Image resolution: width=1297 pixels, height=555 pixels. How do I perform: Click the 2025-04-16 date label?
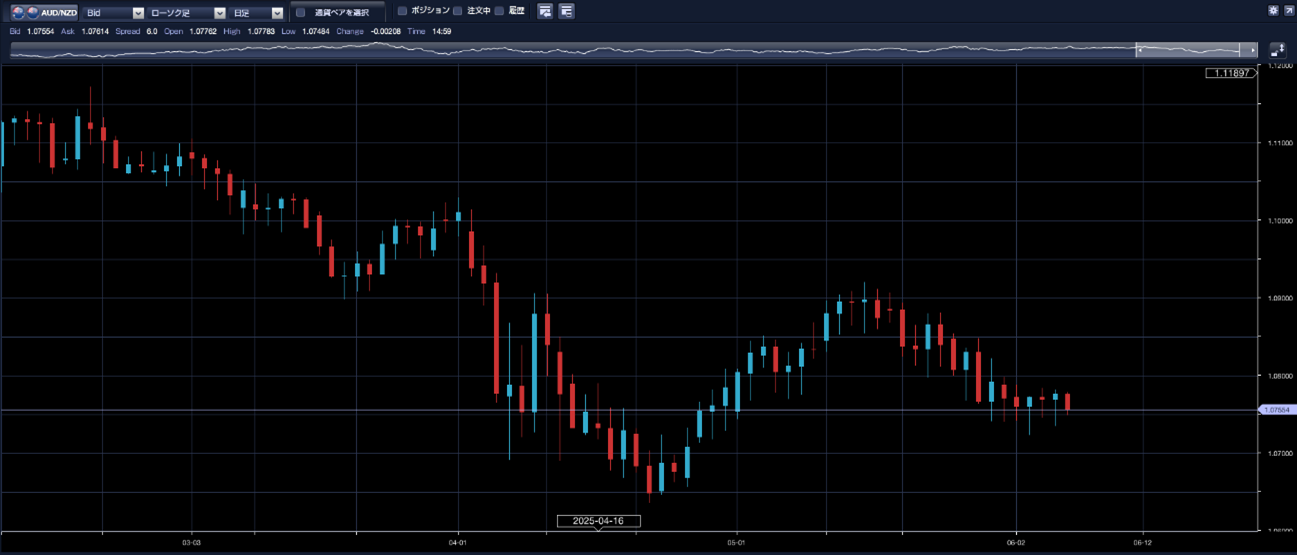pyautogui.click(x=598, y=521)
